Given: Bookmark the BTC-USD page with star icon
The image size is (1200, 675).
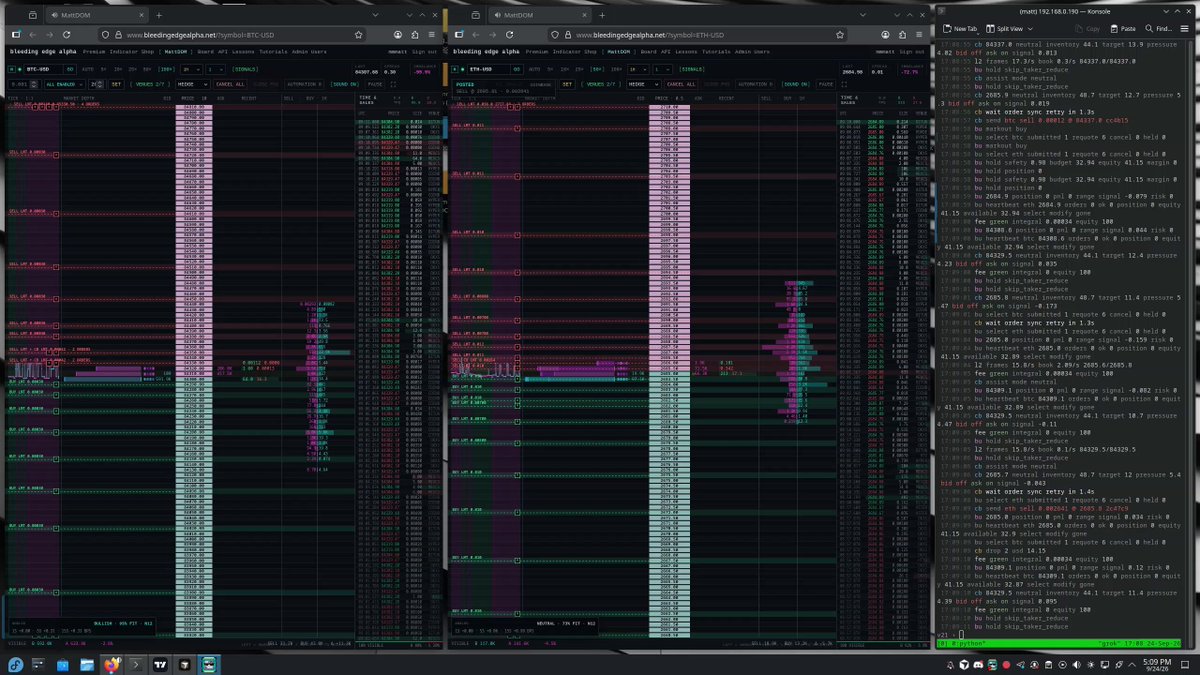Looking at the screenshot, I should coord(359,34).
